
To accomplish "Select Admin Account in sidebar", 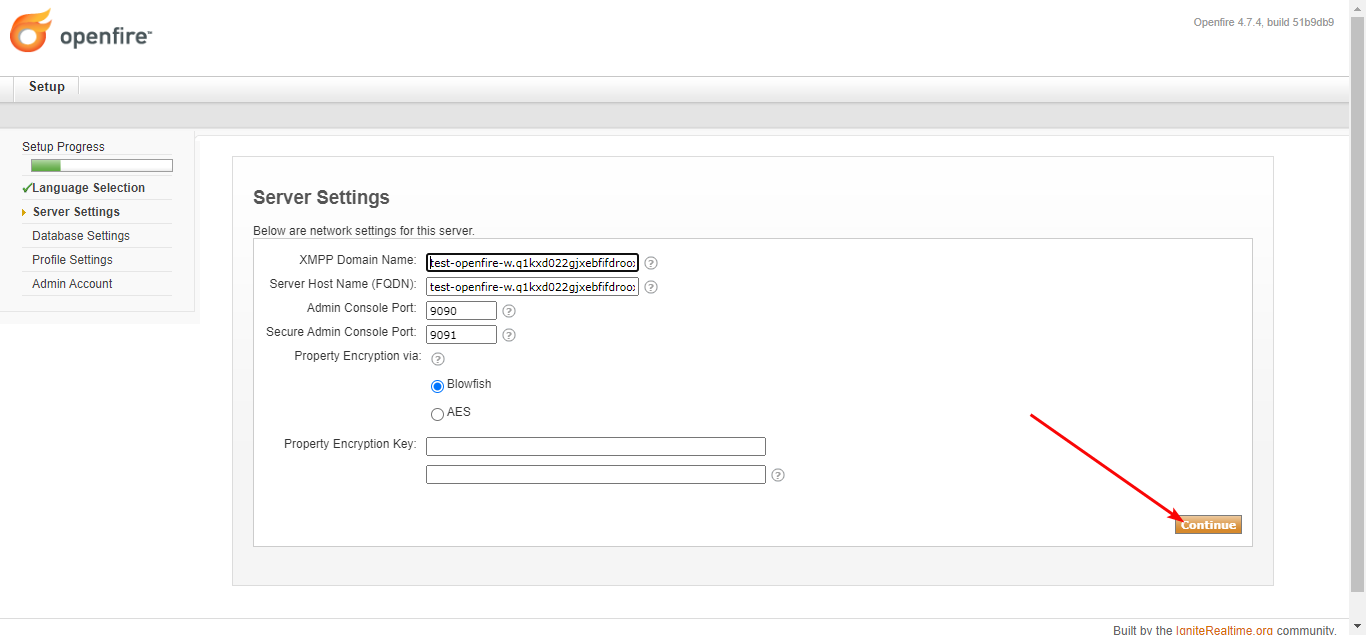I will click(72, 284).
